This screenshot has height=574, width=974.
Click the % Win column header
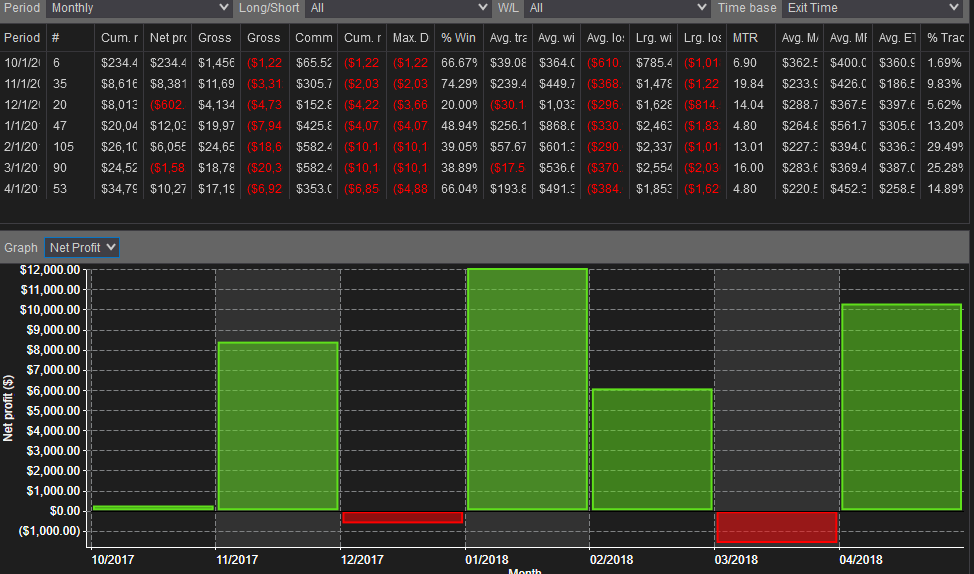458,38
